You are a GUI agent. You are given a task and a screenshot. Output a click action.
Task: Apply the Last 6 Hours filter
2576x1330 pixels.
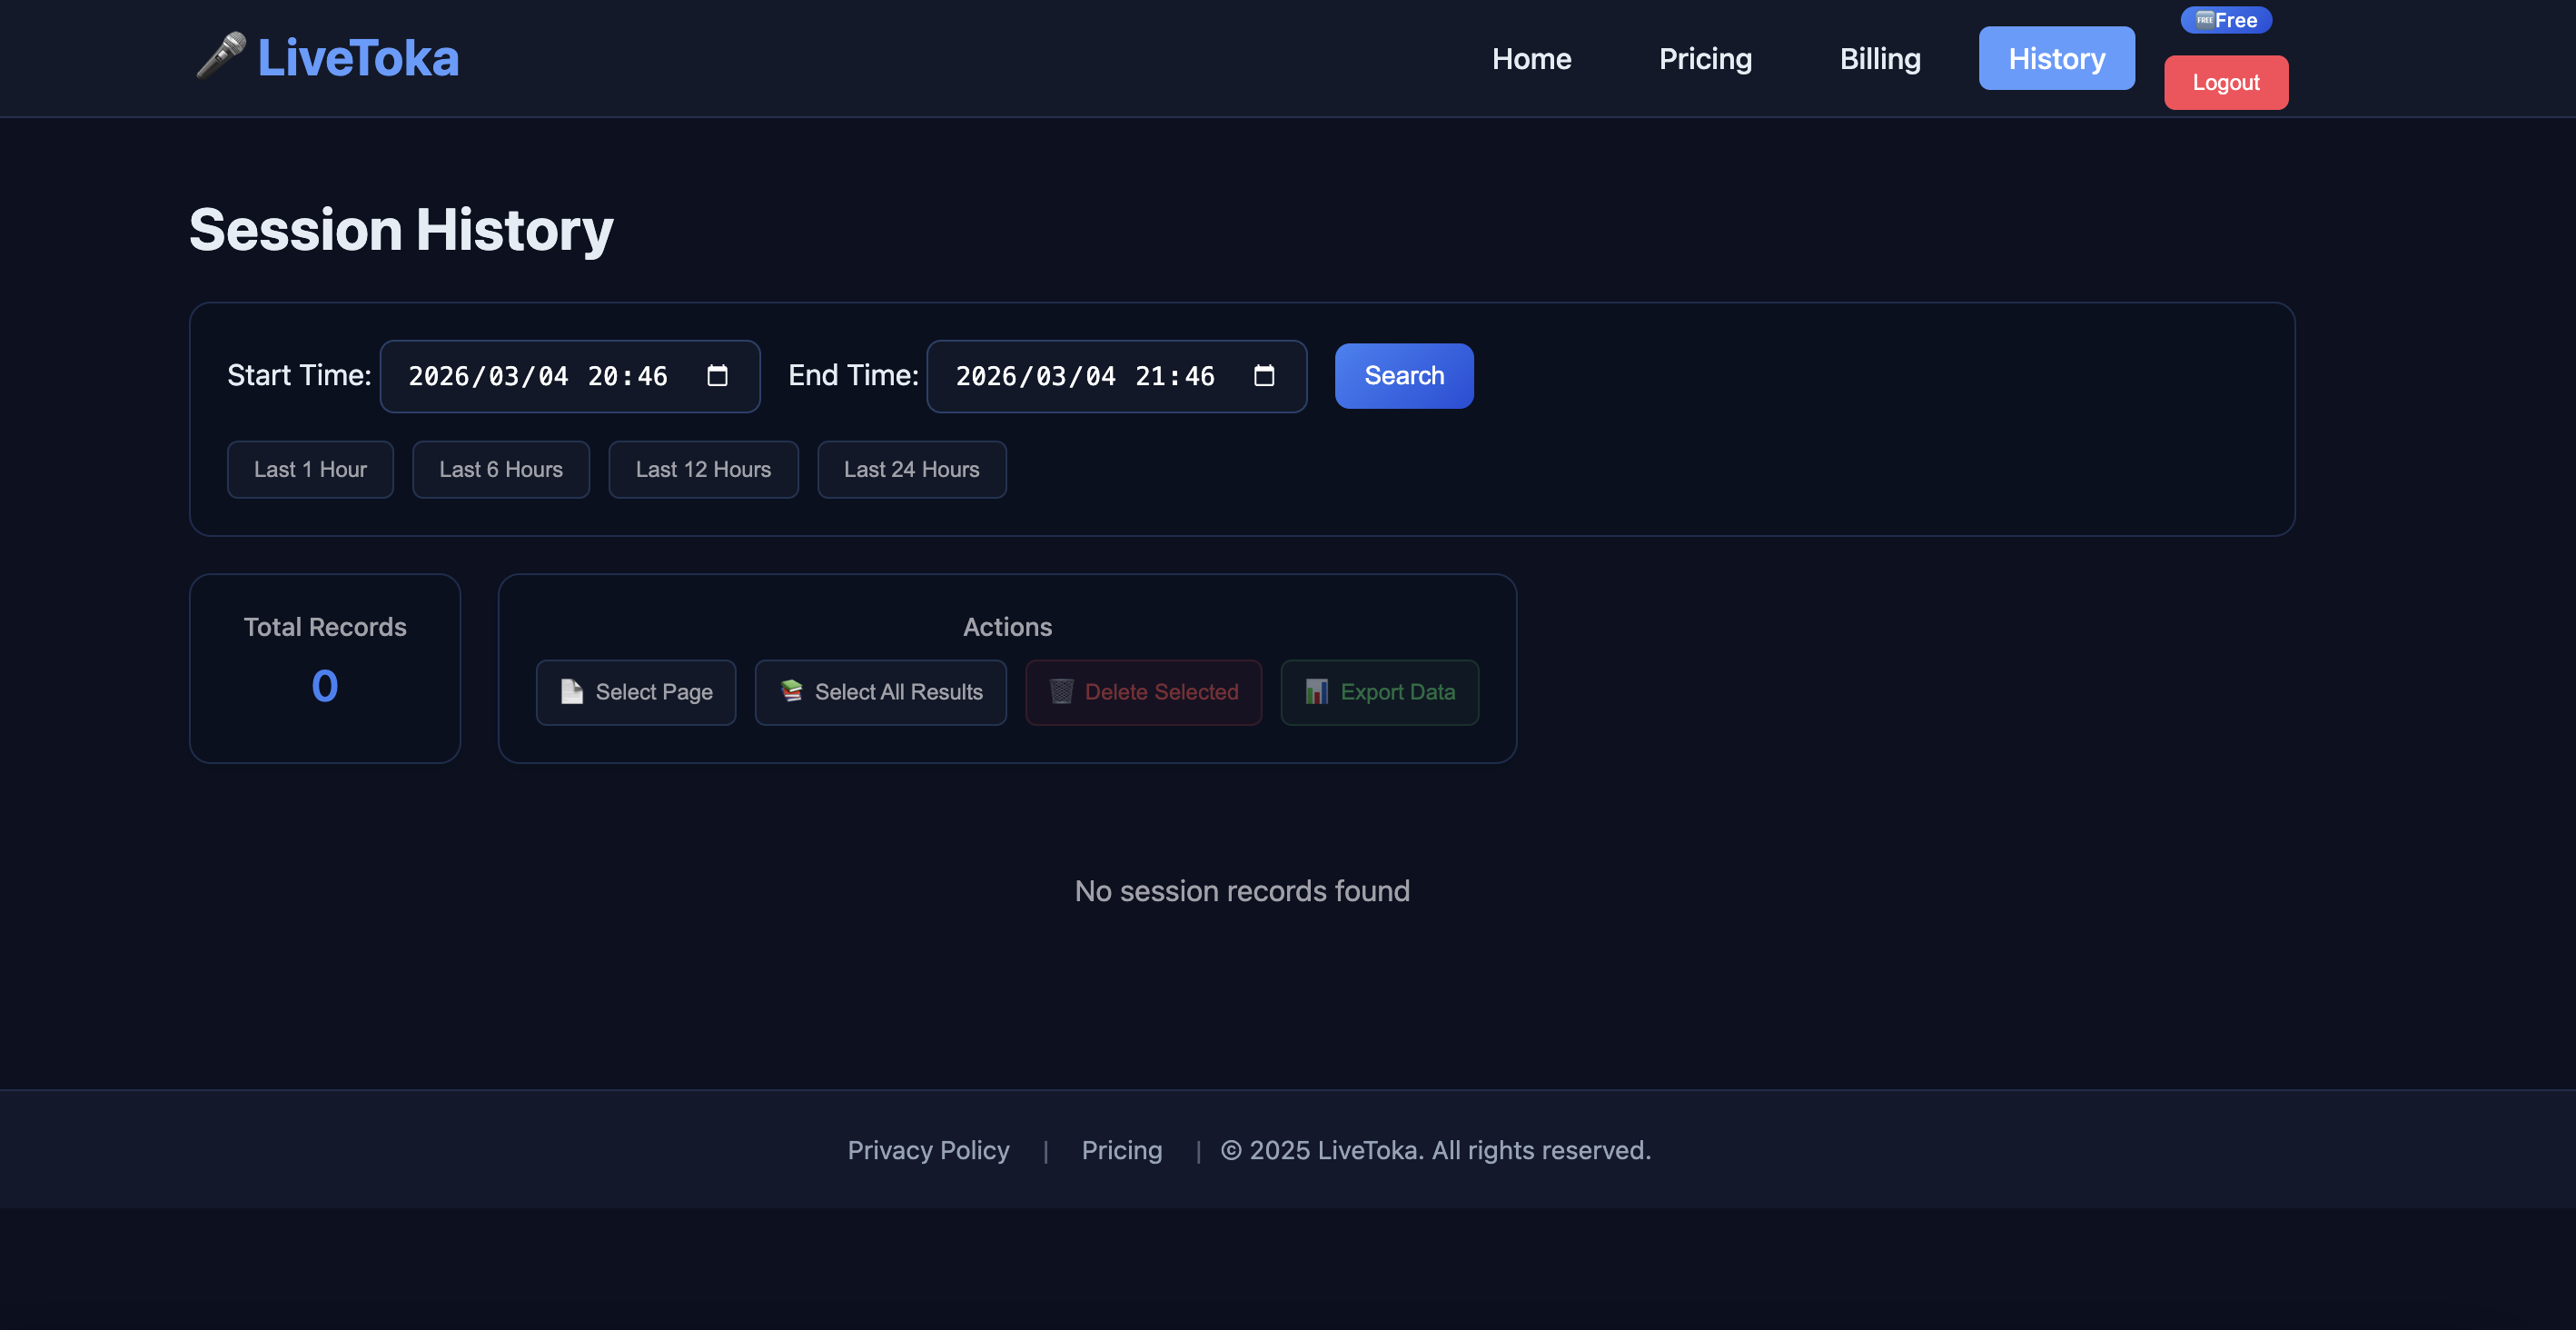click(x=500, y=470)
